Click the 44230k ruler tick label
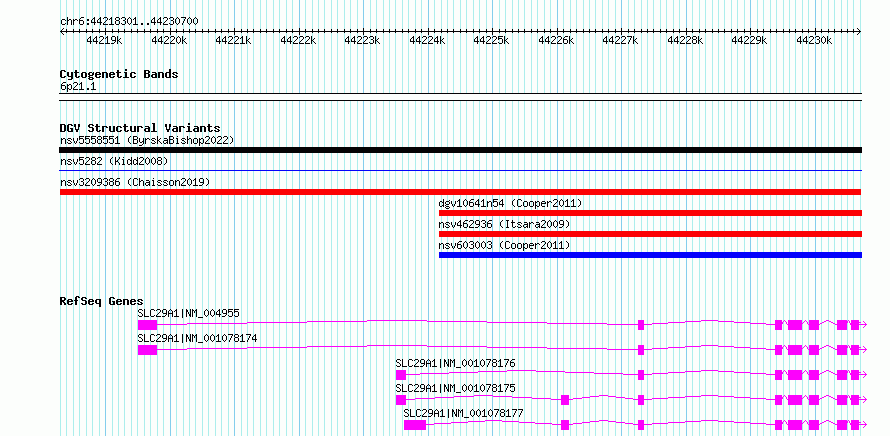The height and width of the screenshot is (436, 890). point(814,41)
